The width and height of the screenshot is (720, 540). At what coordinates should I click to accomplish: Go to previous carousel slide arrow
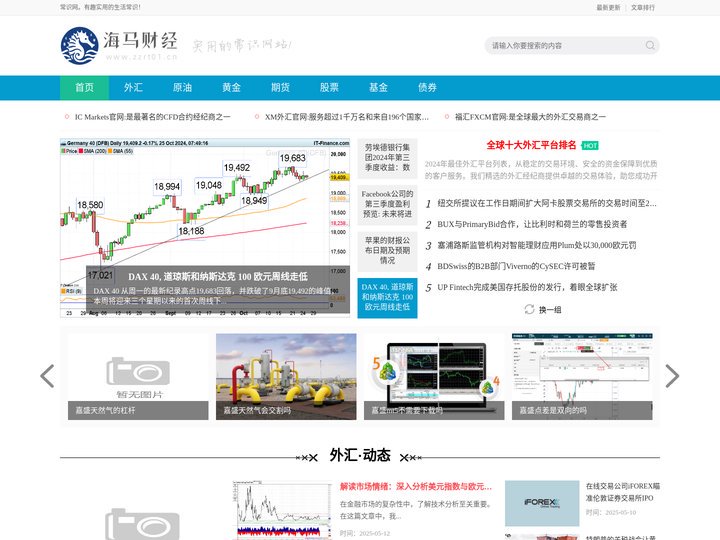point(47,376)
